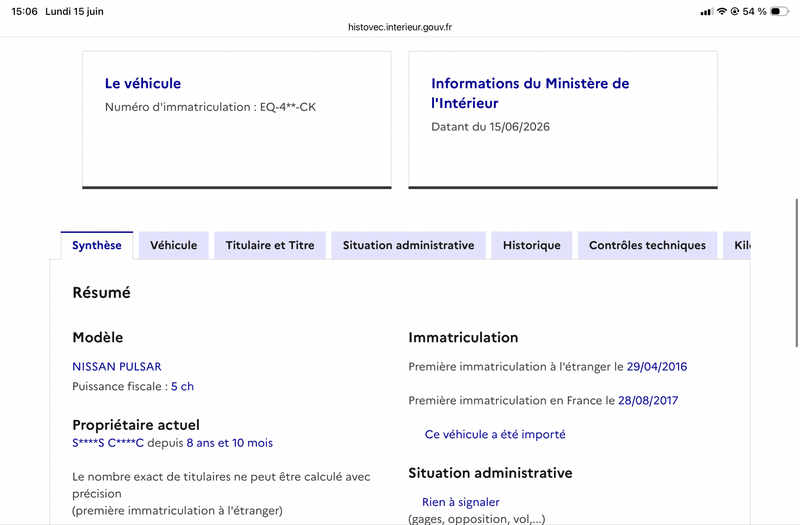Select the partially visible Kil… tab
The image size is (800, 525).
click(737, 245)
